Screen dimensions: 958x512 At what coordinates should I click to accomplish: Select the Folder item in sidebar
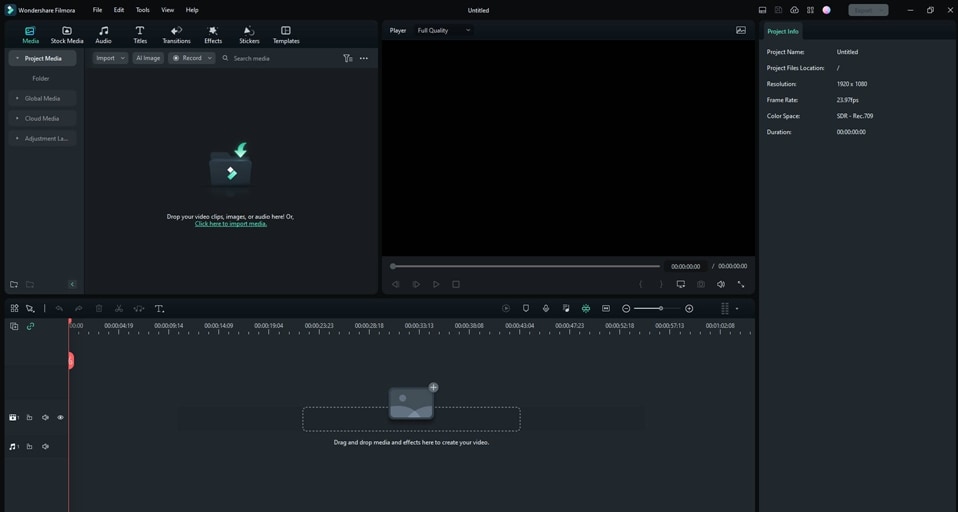click(x=41, y=78)
